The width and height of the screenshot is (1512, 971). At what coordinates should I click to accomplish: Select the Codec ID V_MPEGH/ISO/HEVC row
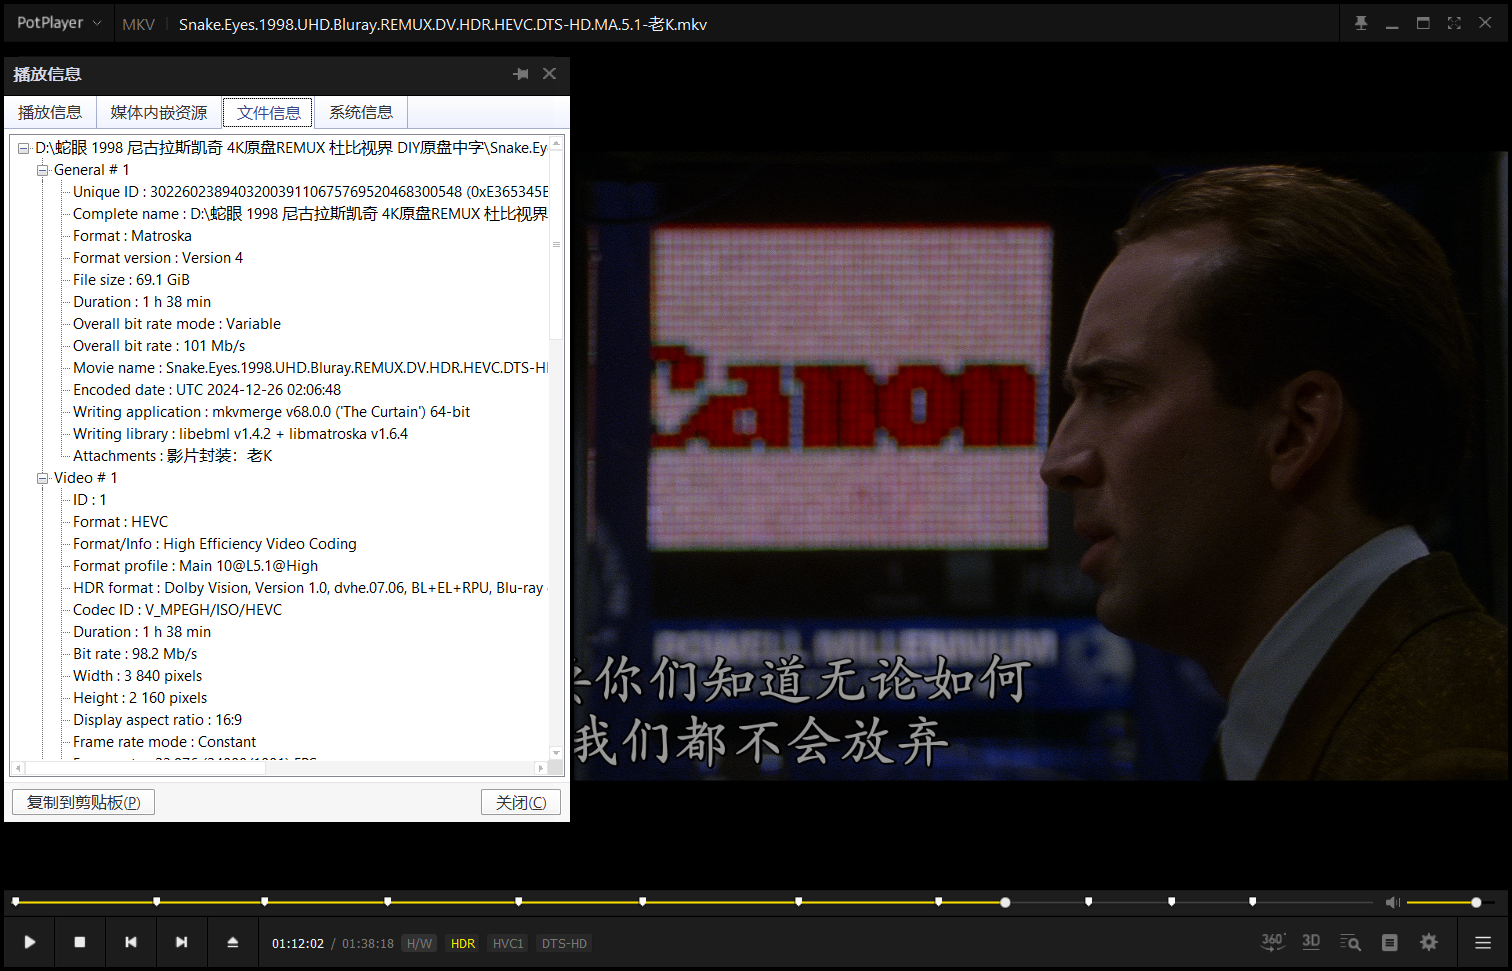pos(177,610)
